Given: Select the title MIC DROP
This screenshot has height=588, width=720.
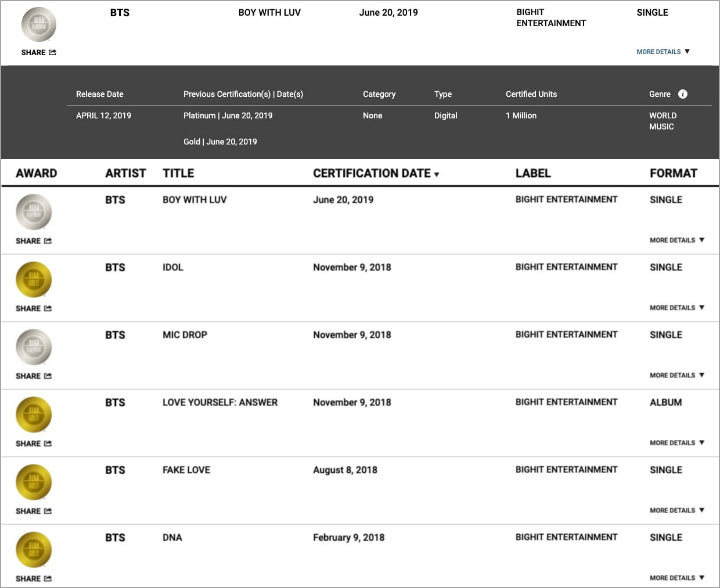Looking at the screenshot, I should (x=185, y=335).
